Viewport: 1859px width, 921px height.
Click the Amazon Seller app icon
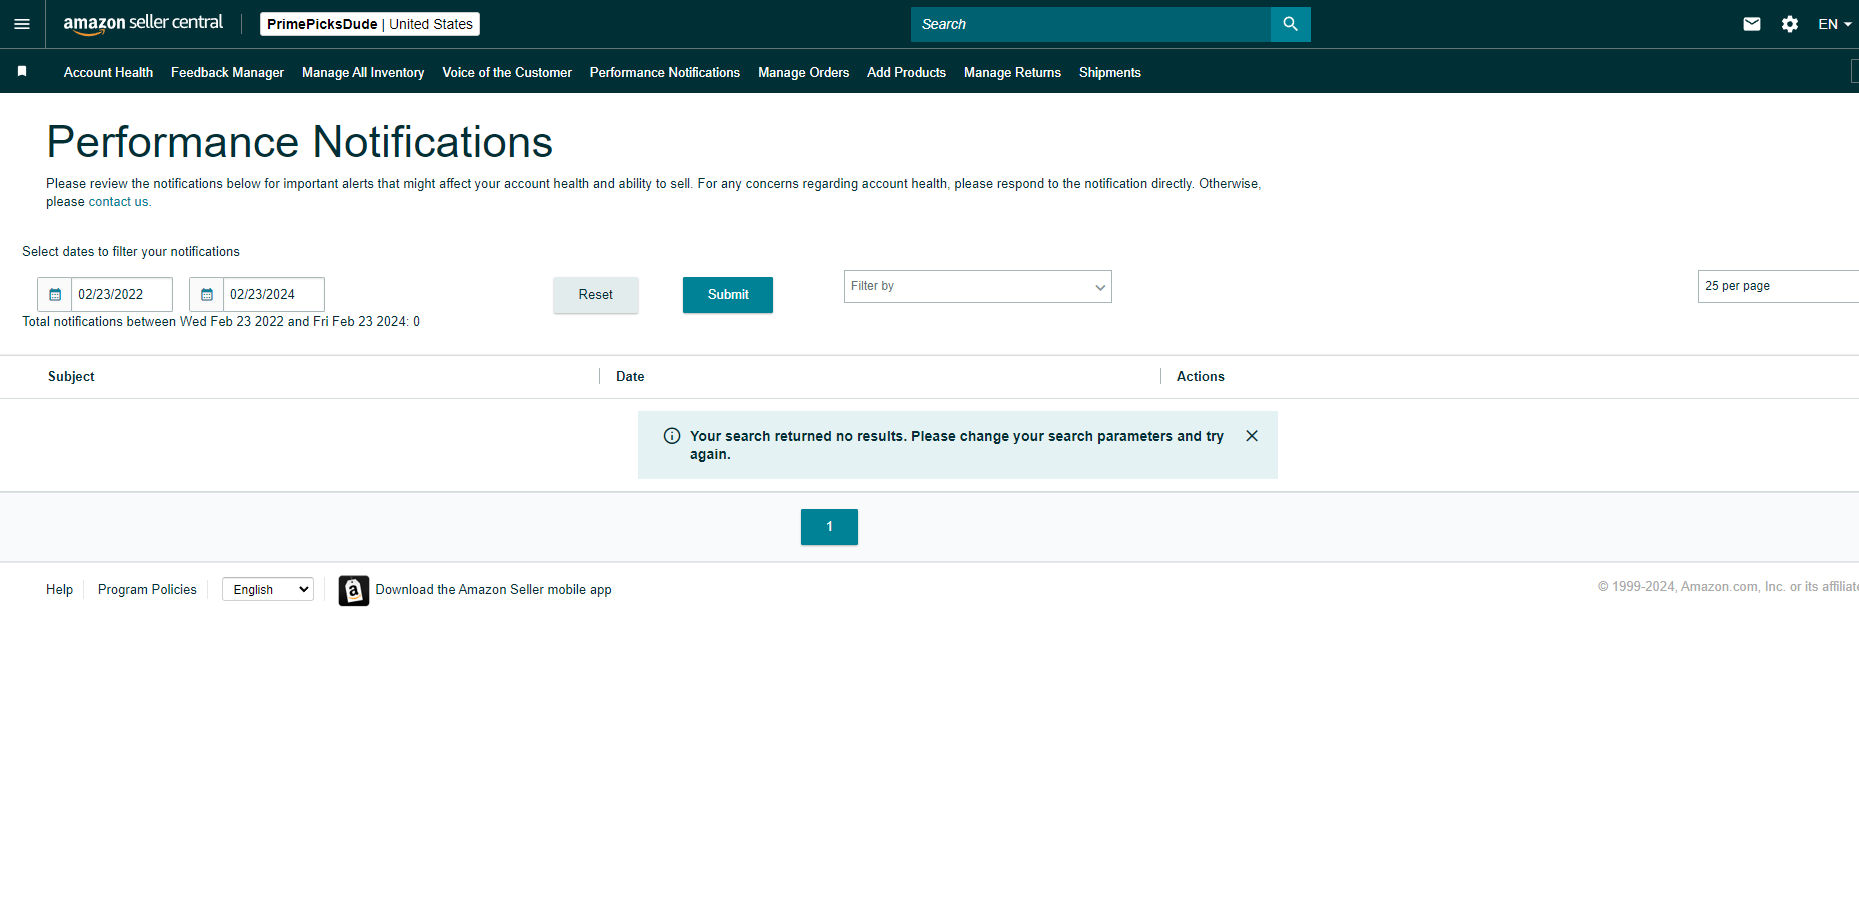pyautogui.click(x=354, y=590)
